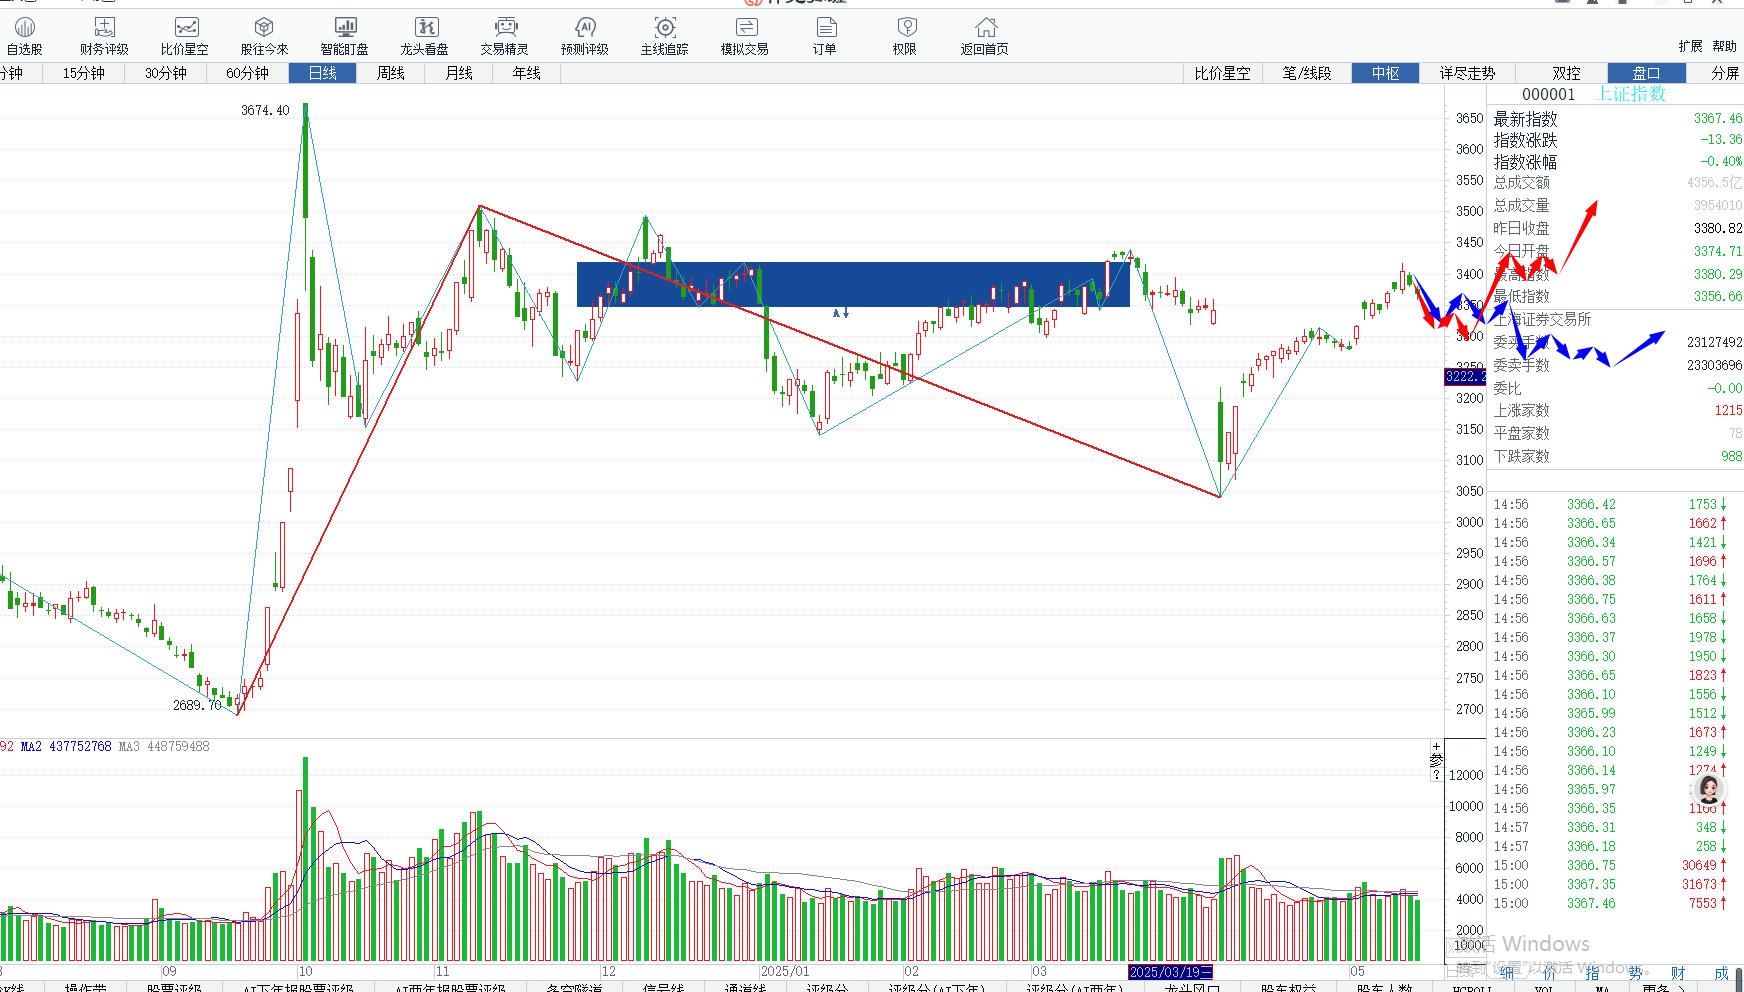Toggle the 中枢 overlay button
Viewport: 1744px width, 992px height.
(1385, 73)
